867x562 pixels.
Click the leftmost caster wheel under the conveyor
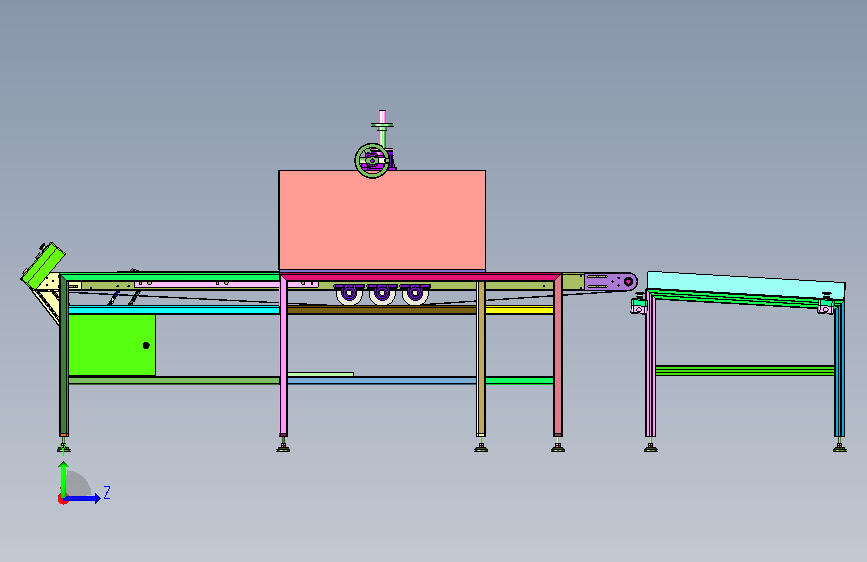click(349, 294)
